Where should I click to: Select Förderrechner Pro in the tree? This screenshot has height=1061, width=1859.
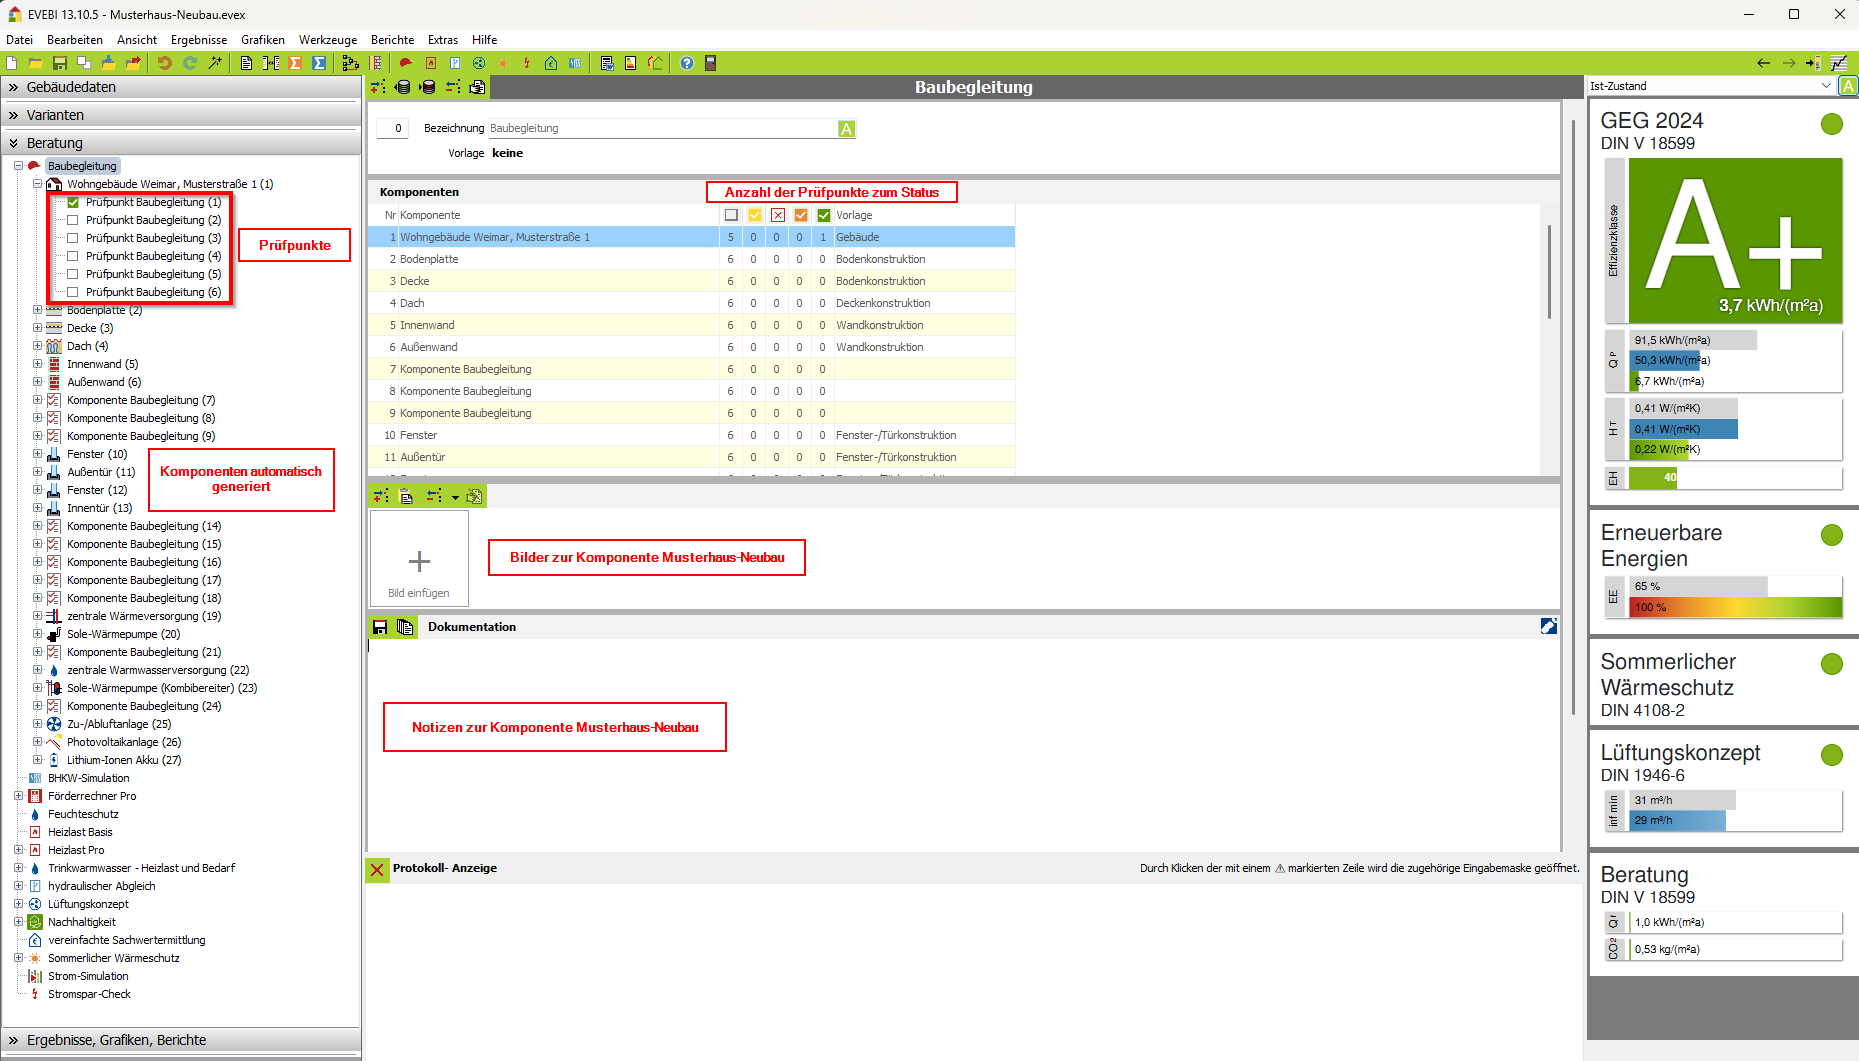(x=92, y=796)
